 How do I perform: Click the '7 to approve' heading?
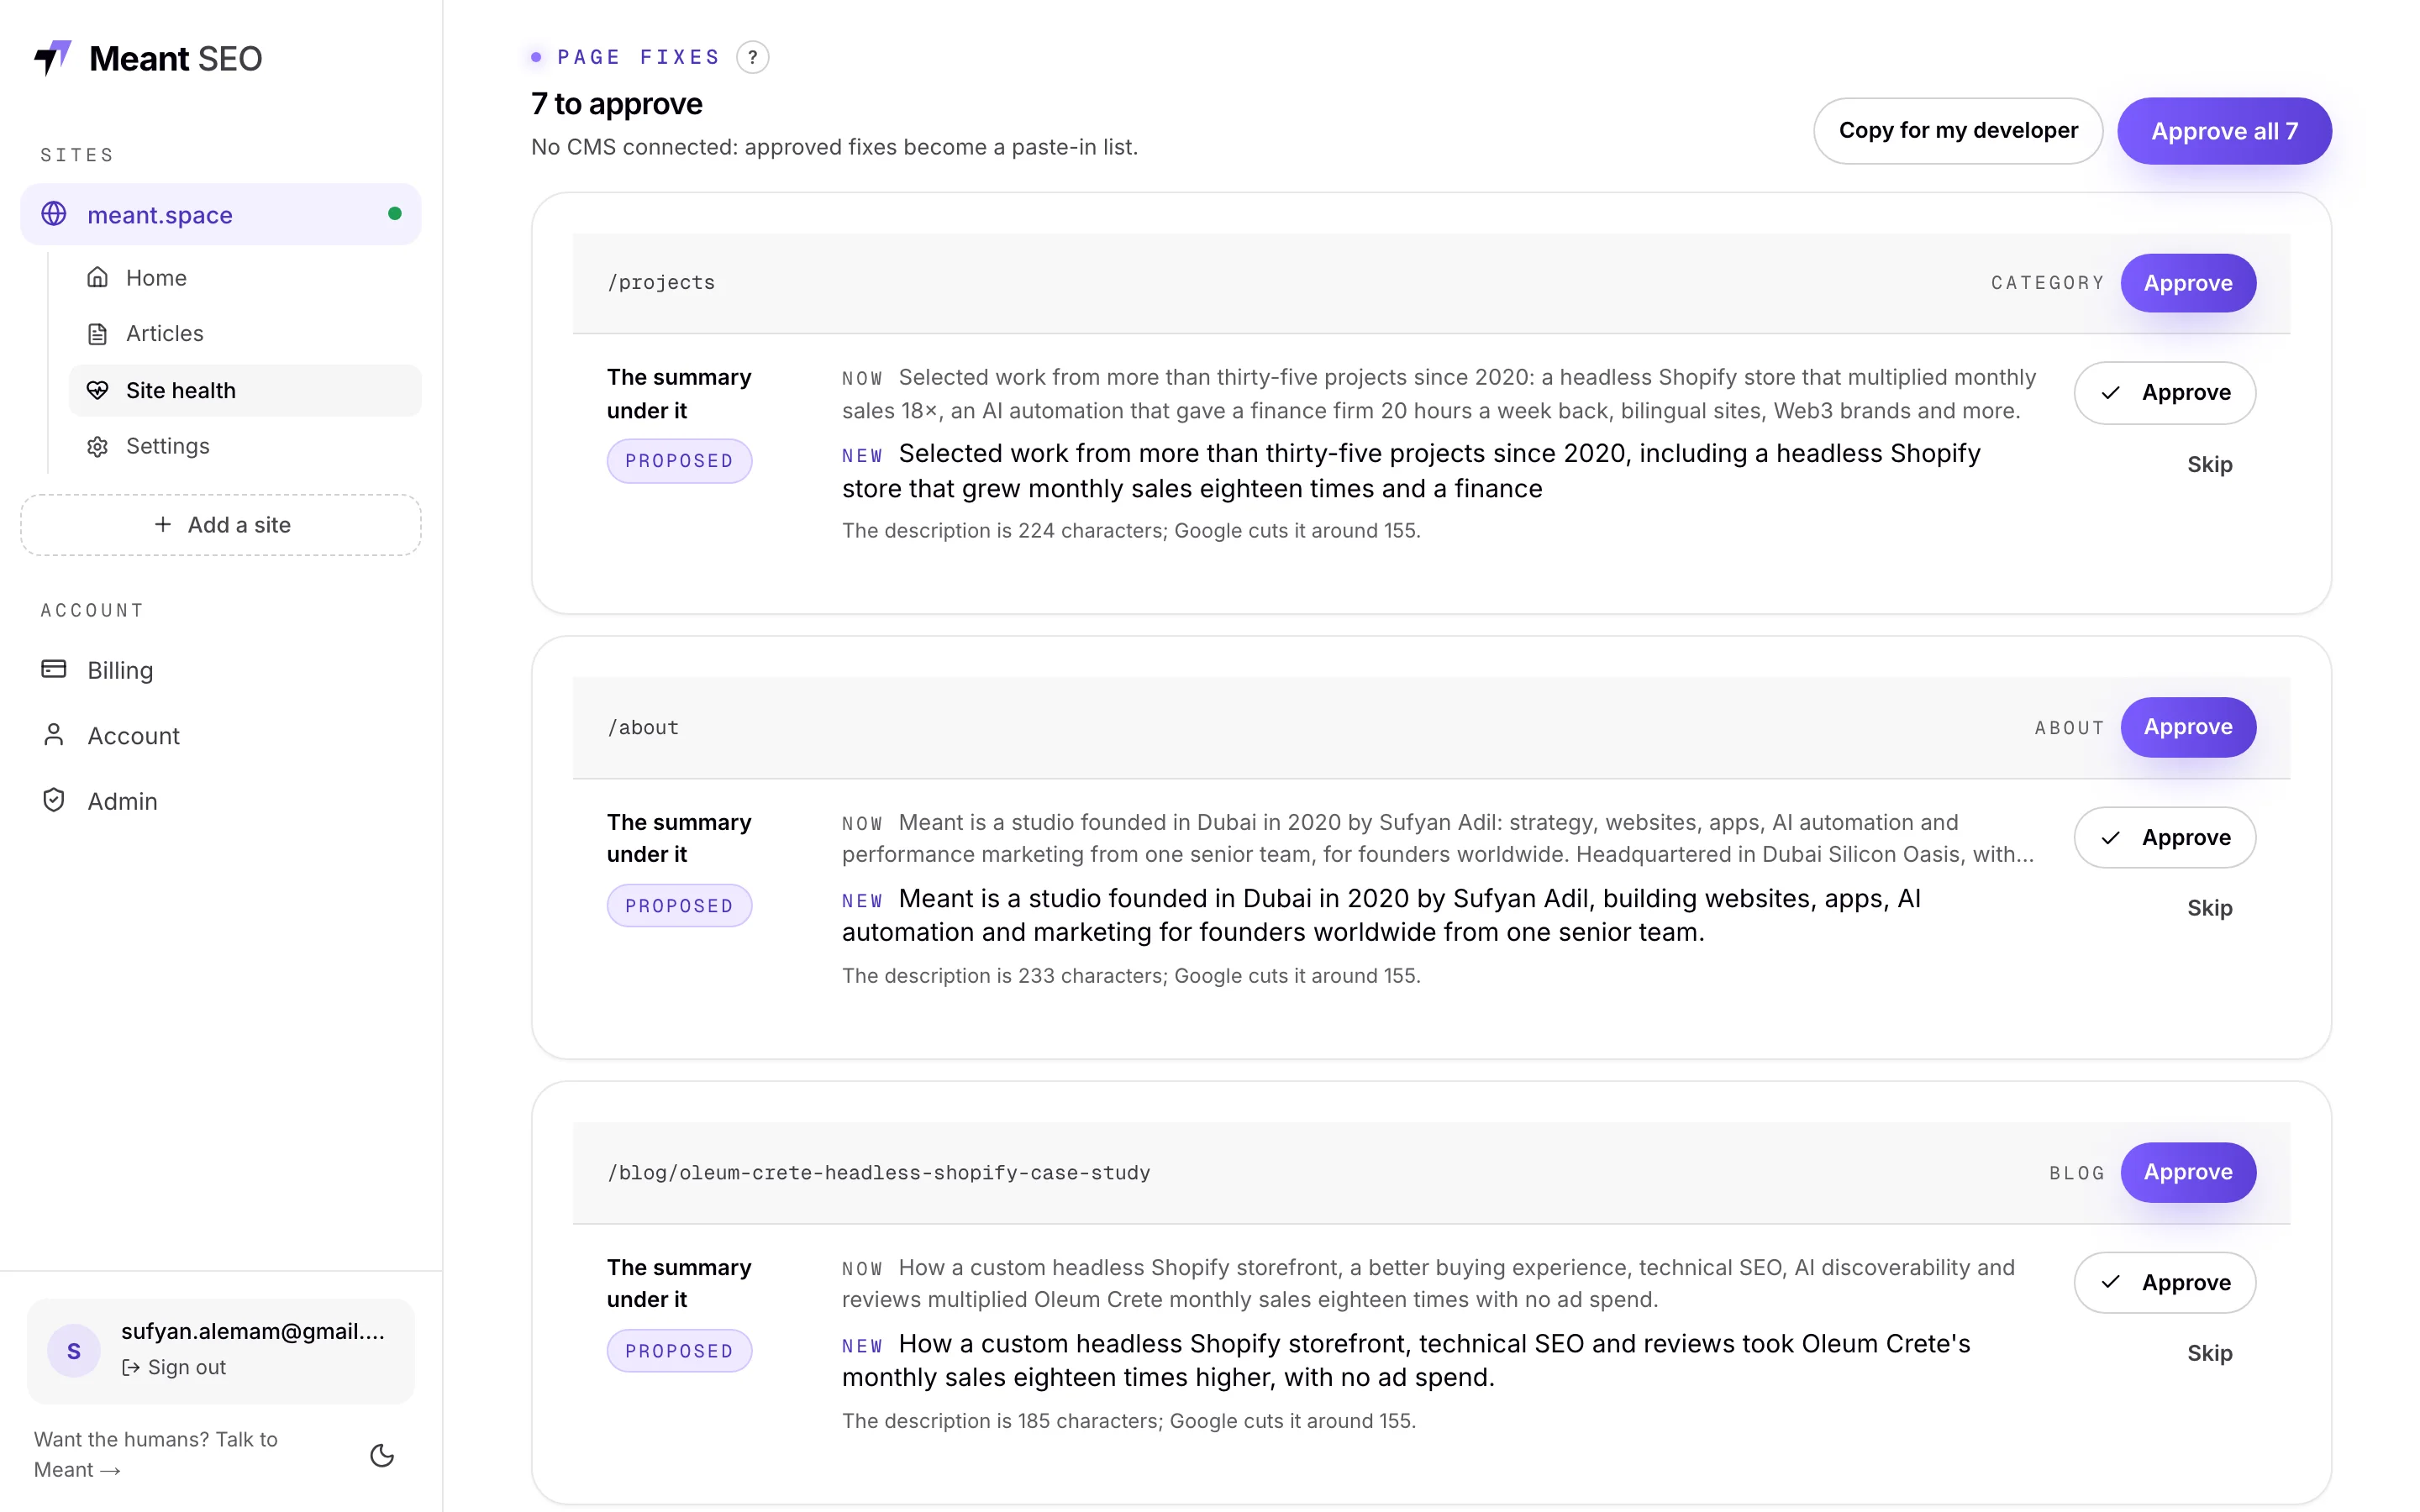[616, 104]
